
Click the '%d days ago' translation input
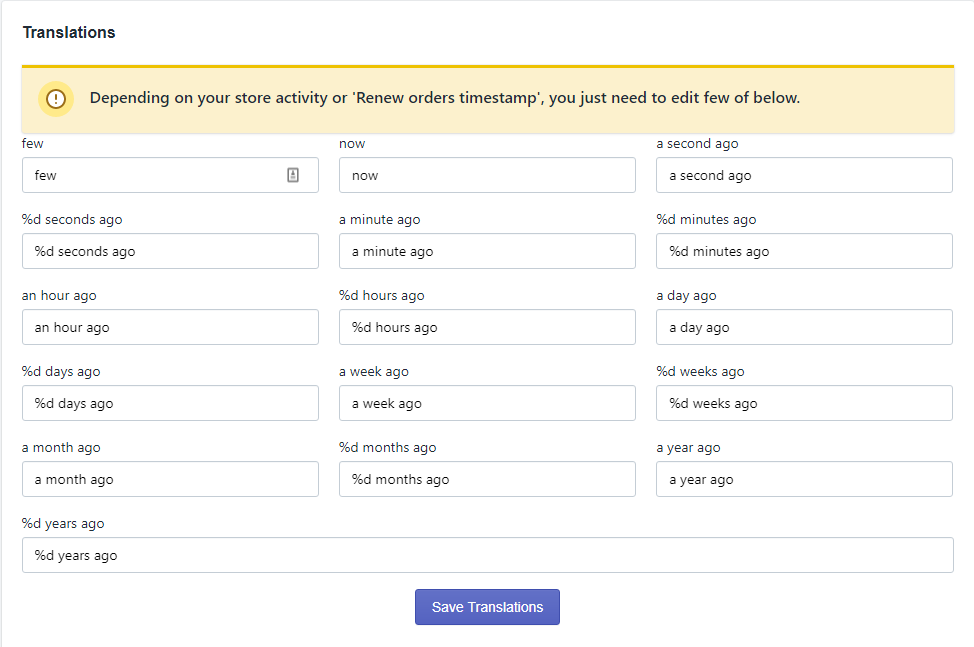[170, 403]
